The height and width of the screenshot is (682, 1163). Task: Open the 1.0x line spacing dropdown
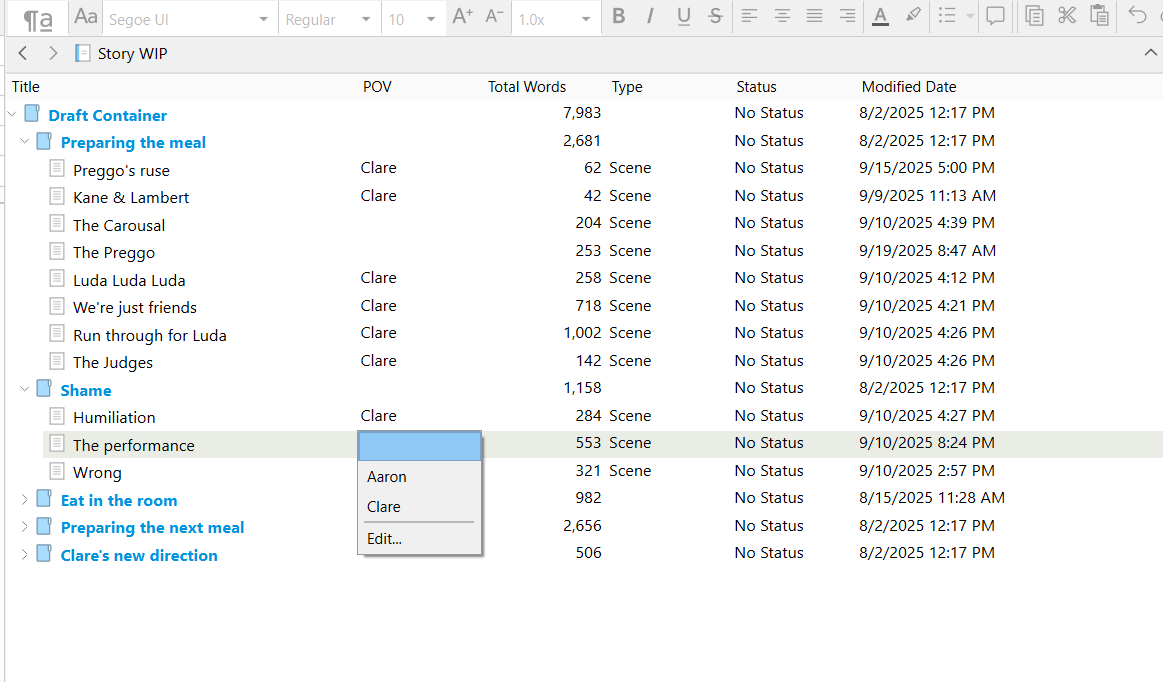tap(555, 19)
